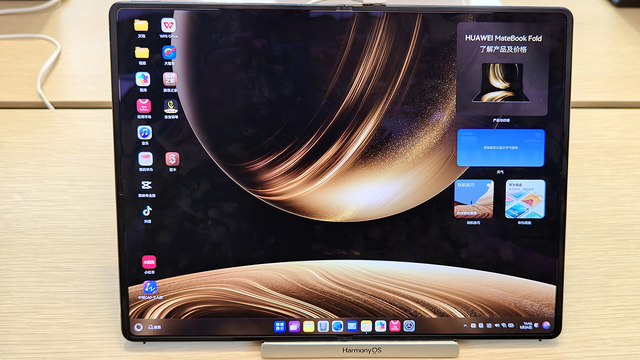The width and height of the screenshot is (640, 360).
Task: Open the HUAWEI MateBook Fold product card
Action: tap(502, 69)
